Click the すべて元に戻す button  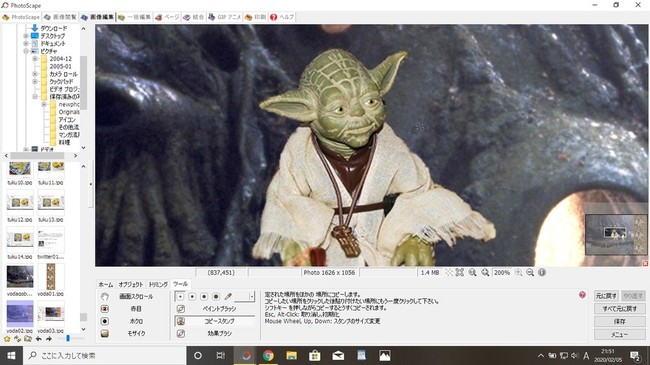point(619,309)
